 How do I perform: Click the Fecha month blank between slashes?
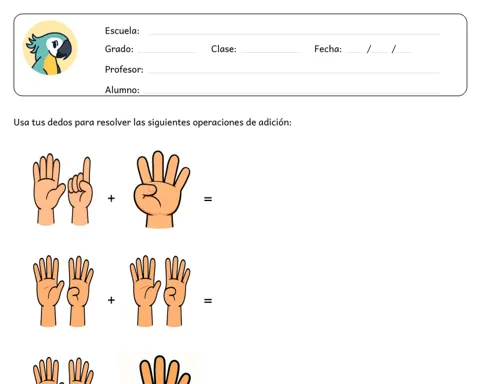click(x=380, y=51)
